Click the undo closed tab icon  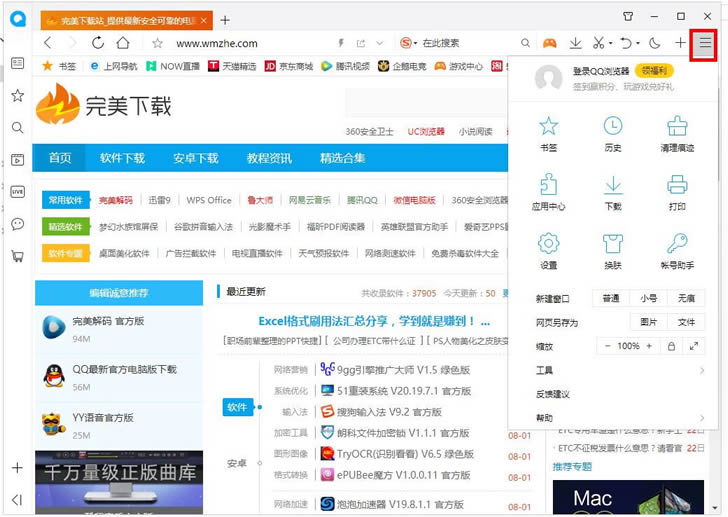[x=626, y=43]
